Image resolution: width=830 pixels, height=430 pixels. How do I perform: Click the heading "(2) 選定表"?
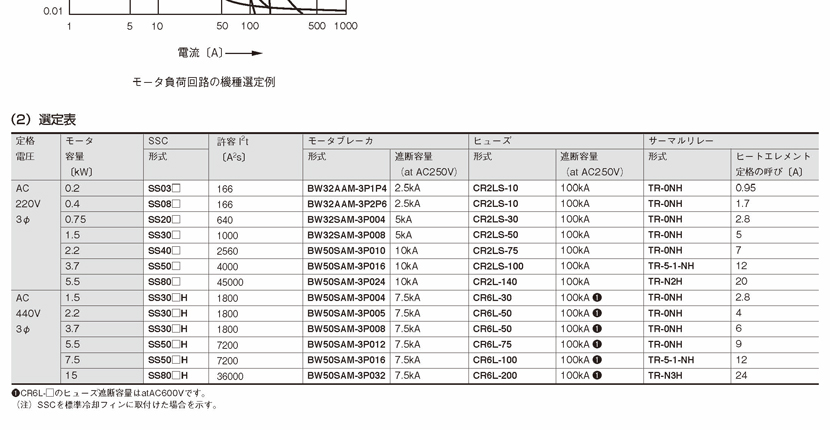43,120
